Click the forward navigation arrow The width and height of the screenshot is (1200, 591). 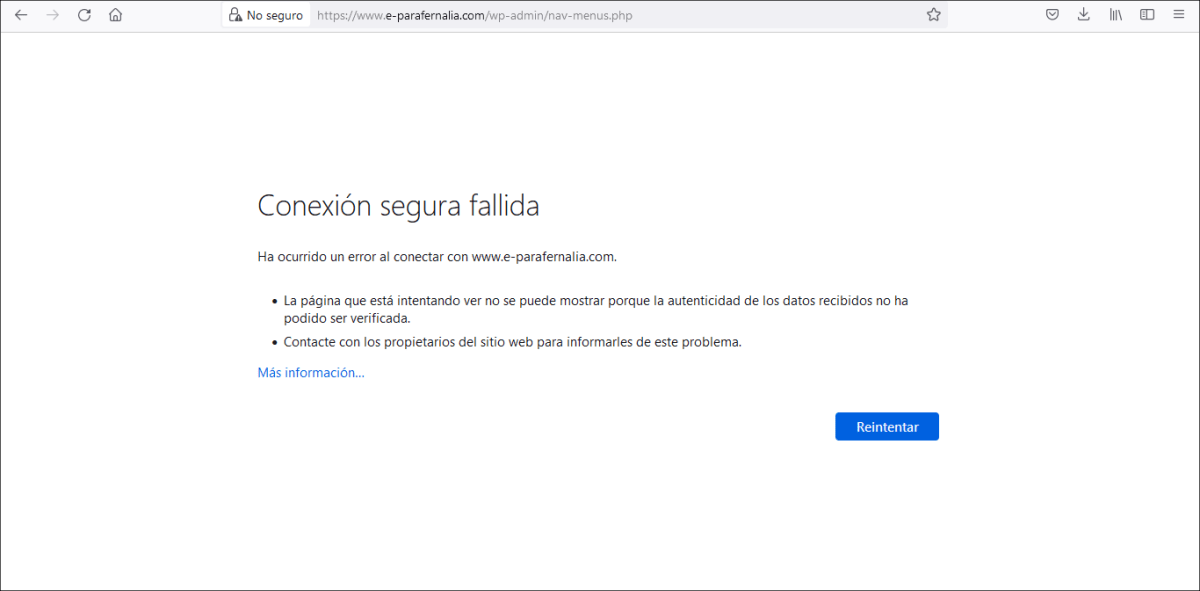pyautogui.click(x=53, y=15)
